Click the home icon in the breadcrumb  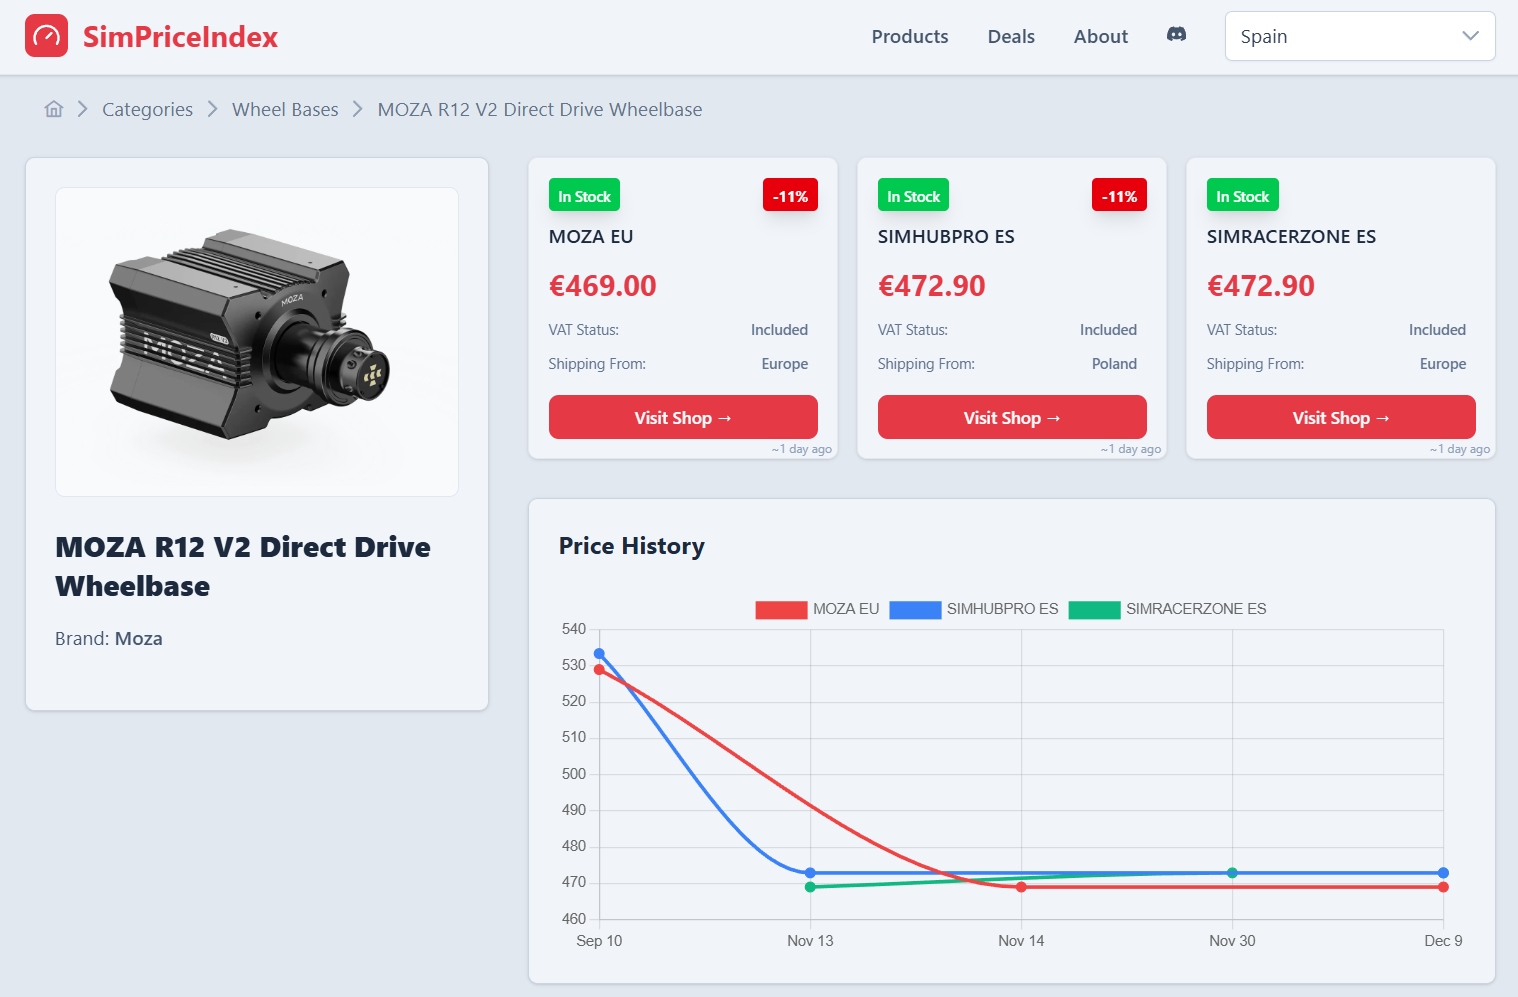(54, 108)
